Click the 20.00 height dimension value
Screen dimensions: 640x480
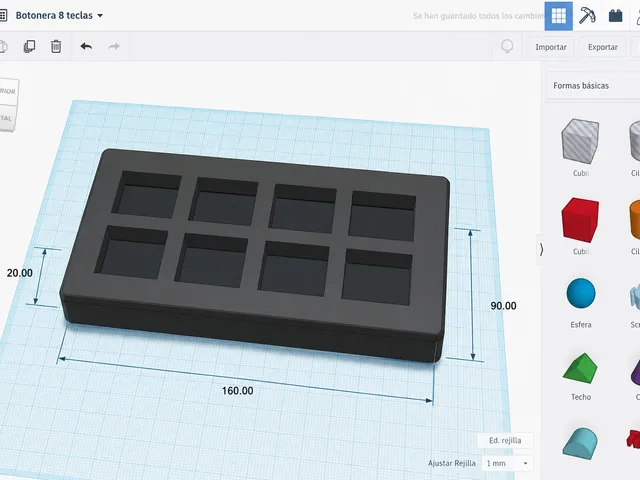[20, 273]
